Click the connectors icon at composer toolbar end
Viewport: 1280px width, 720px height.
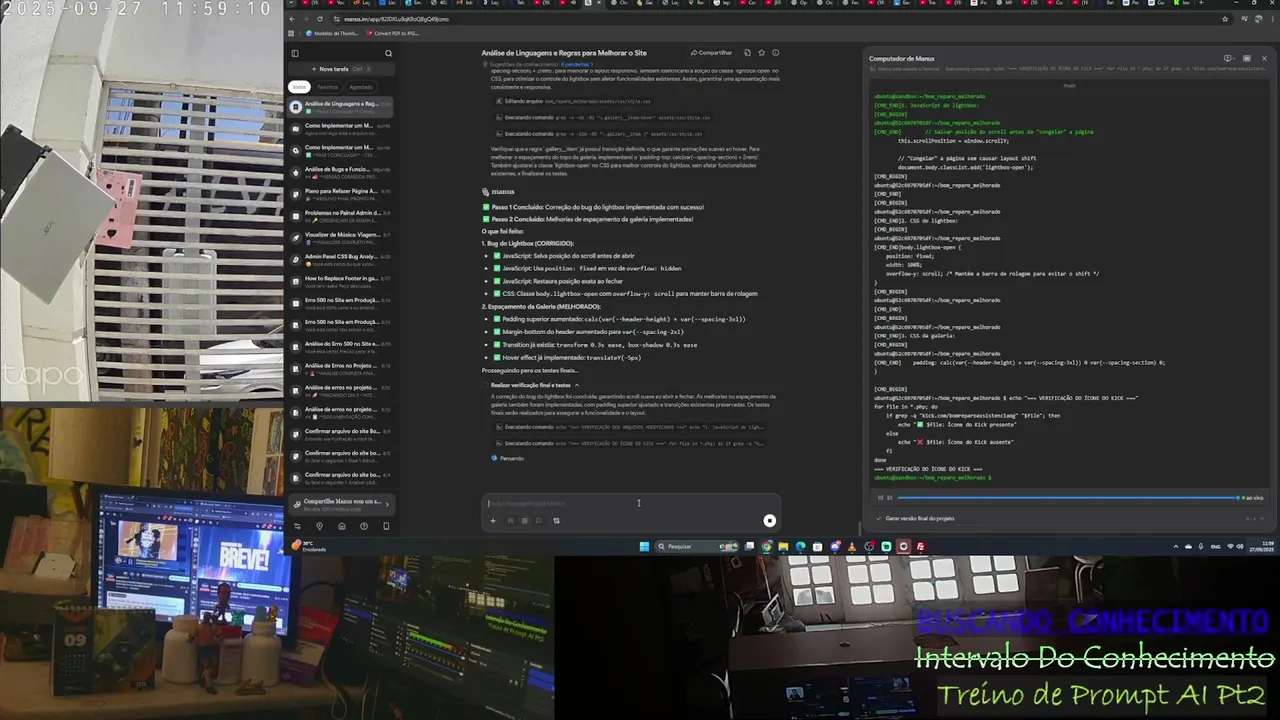tap(556, 520)
